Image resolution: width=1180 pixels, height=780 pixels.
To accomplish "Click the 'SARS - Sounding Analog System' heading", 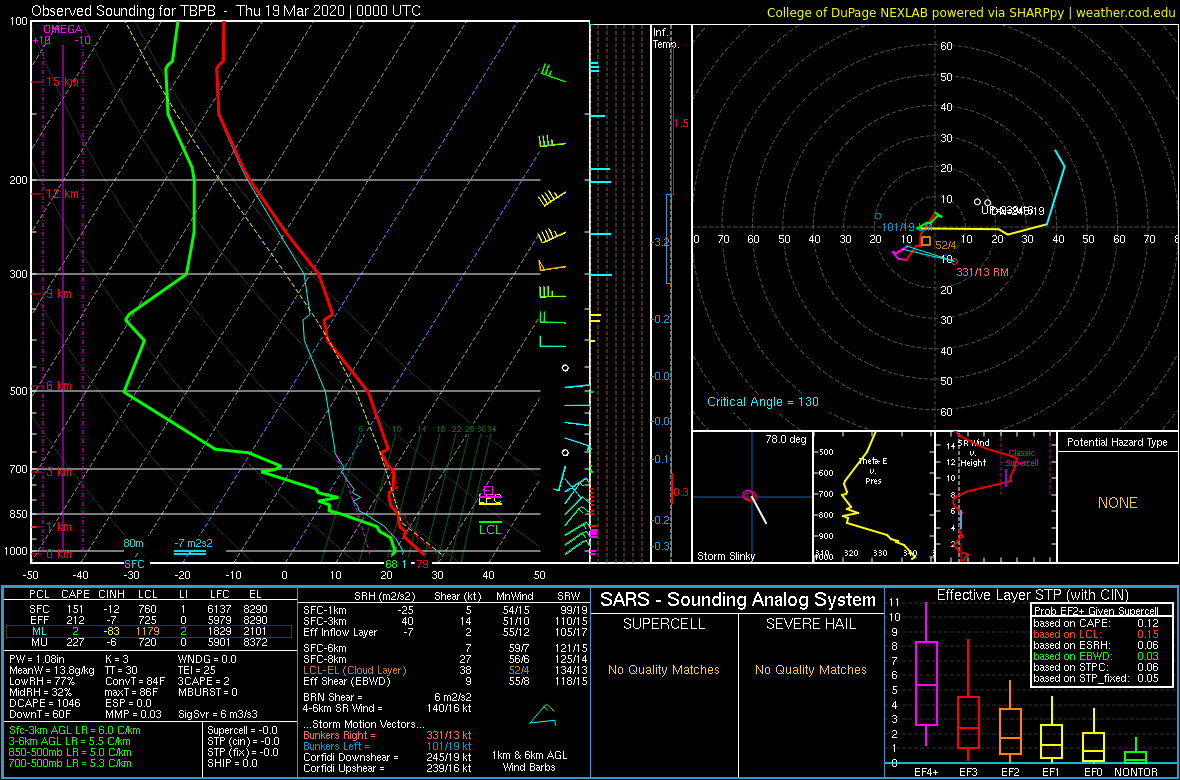I will point(738,600).
